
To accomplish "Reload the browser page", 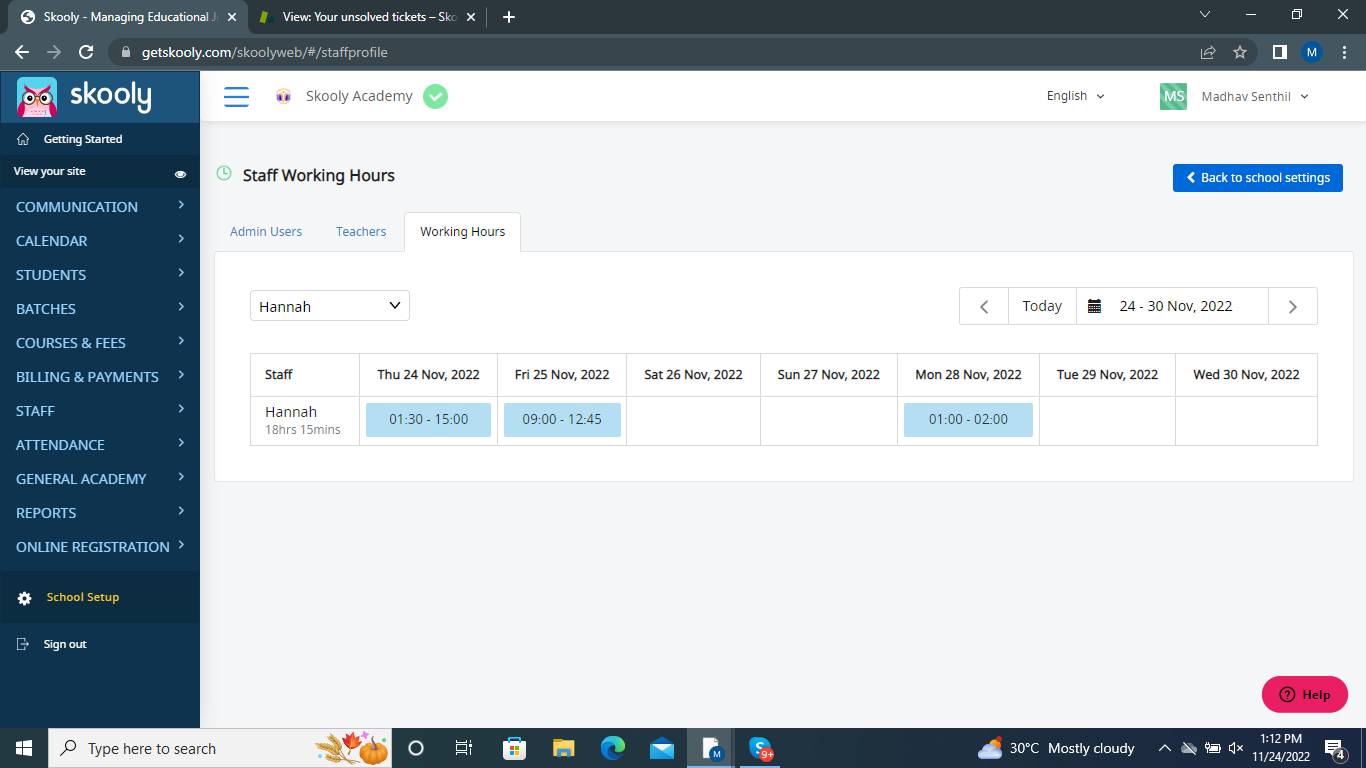I will coord(86,52).
